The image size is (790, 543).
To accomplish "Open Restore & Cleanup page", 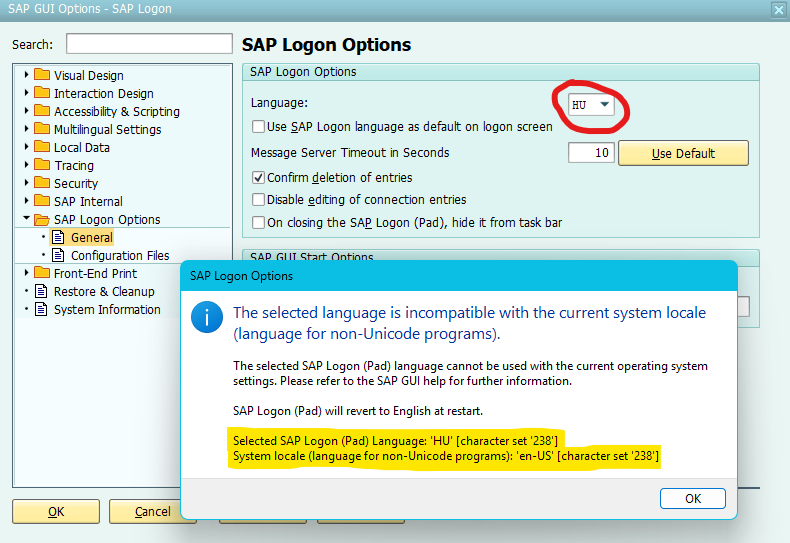I will point(104,292).
